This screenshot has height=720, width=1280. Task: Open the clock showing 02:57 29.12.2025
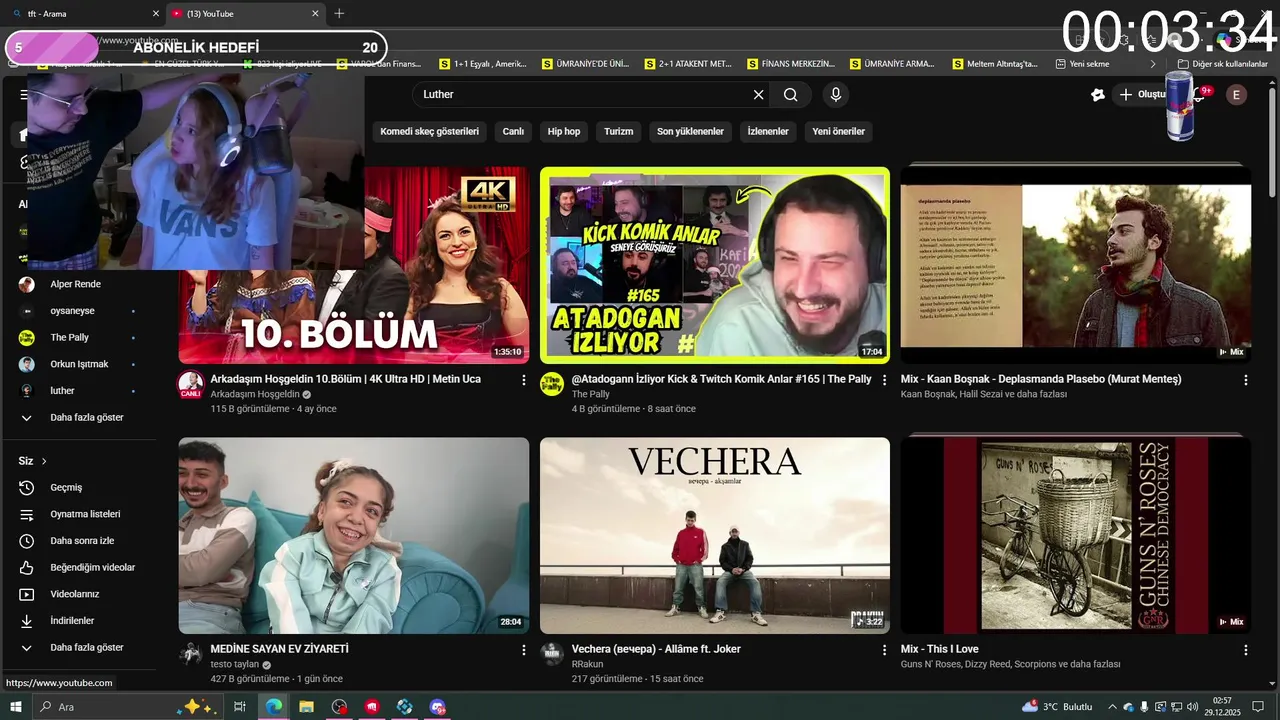pyautogui.click(x=1222, y=707)
